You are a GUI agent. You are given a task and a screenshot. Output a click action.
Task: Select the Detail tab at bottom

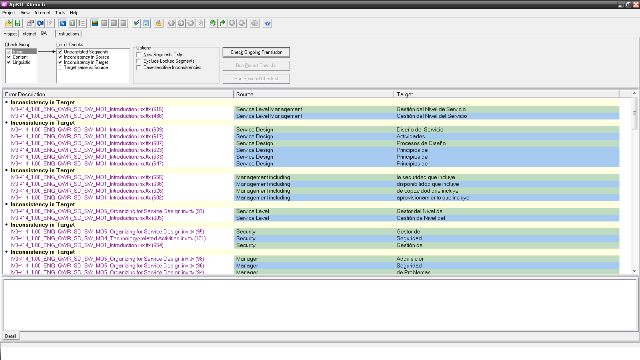(10, 336)
